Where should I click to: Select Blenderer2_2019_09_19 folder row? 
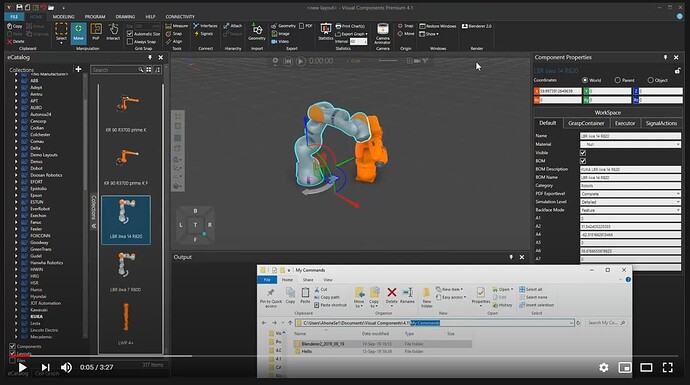pyautogui.click(x=382, y=344)
